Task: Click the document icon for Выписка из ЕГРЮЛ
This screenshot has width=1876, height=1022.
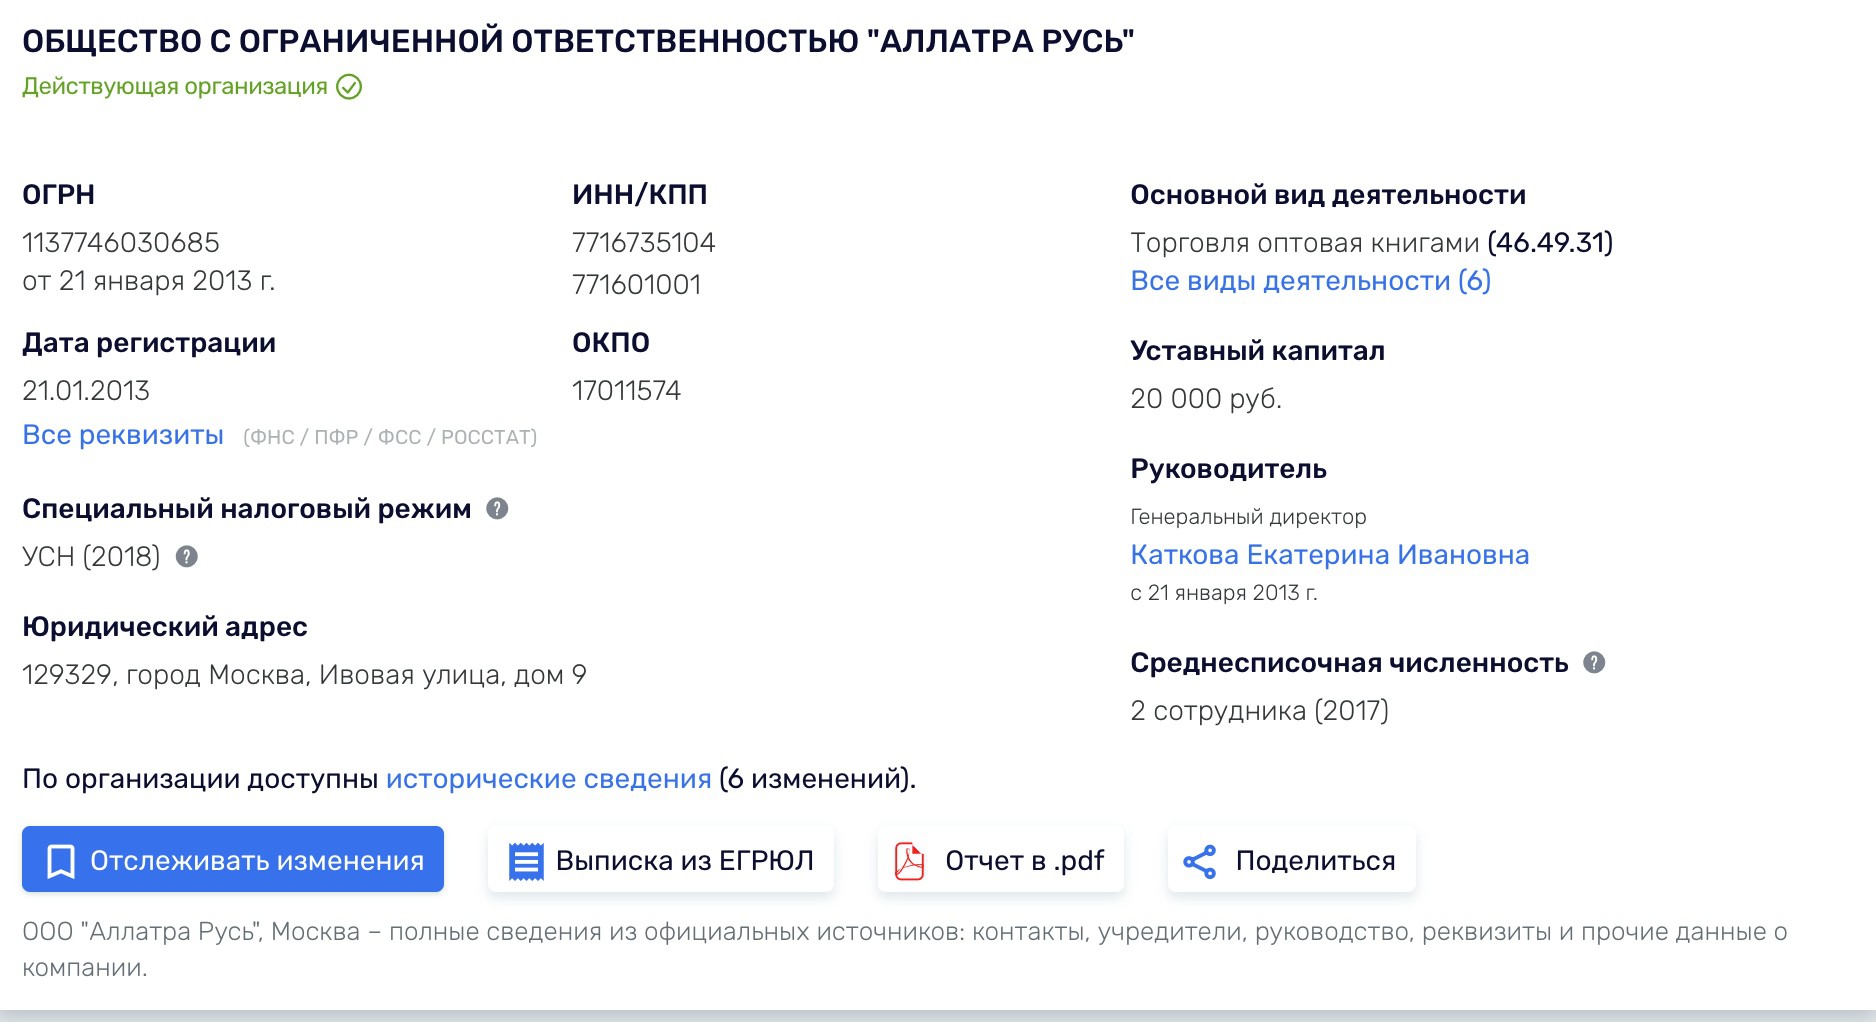Action: (x=526, y=861)
